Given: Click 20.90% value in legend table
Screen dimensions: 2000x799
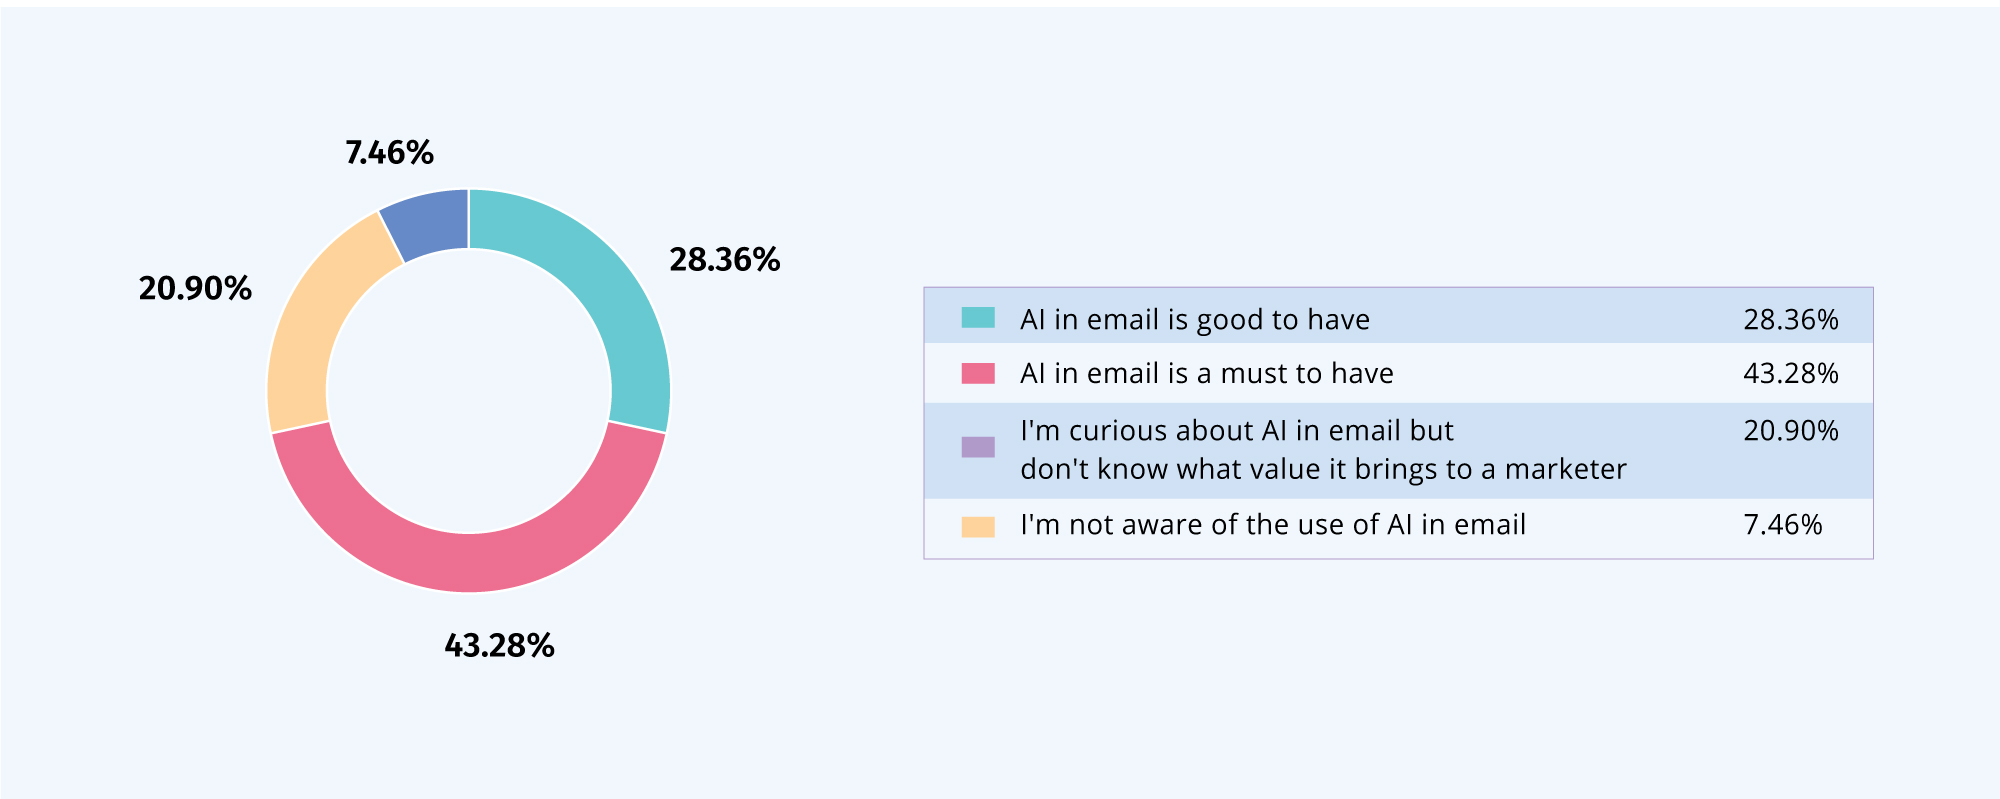Looking at the screenshot, I should (x=1791, y=430).
